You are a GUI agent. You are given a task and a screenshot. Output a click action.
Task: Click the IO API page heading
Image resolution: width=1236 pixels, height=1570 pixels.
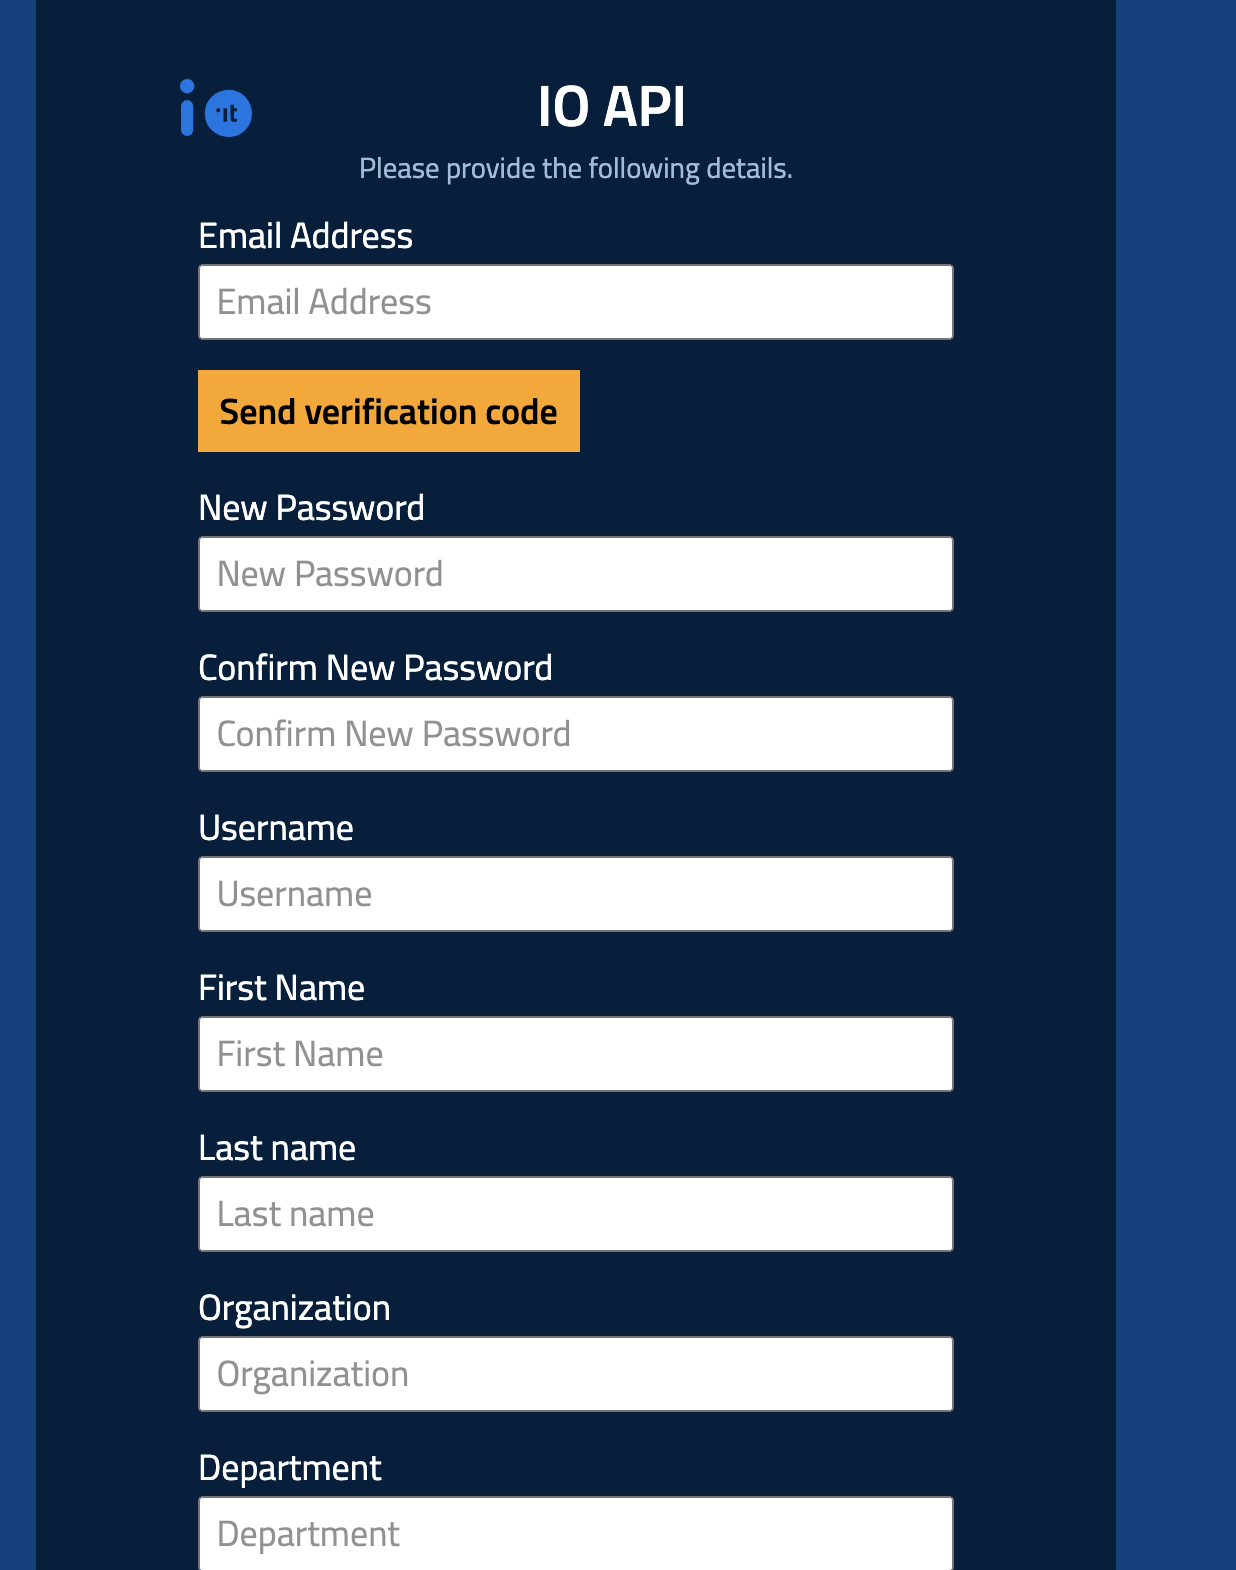point(611,107)
